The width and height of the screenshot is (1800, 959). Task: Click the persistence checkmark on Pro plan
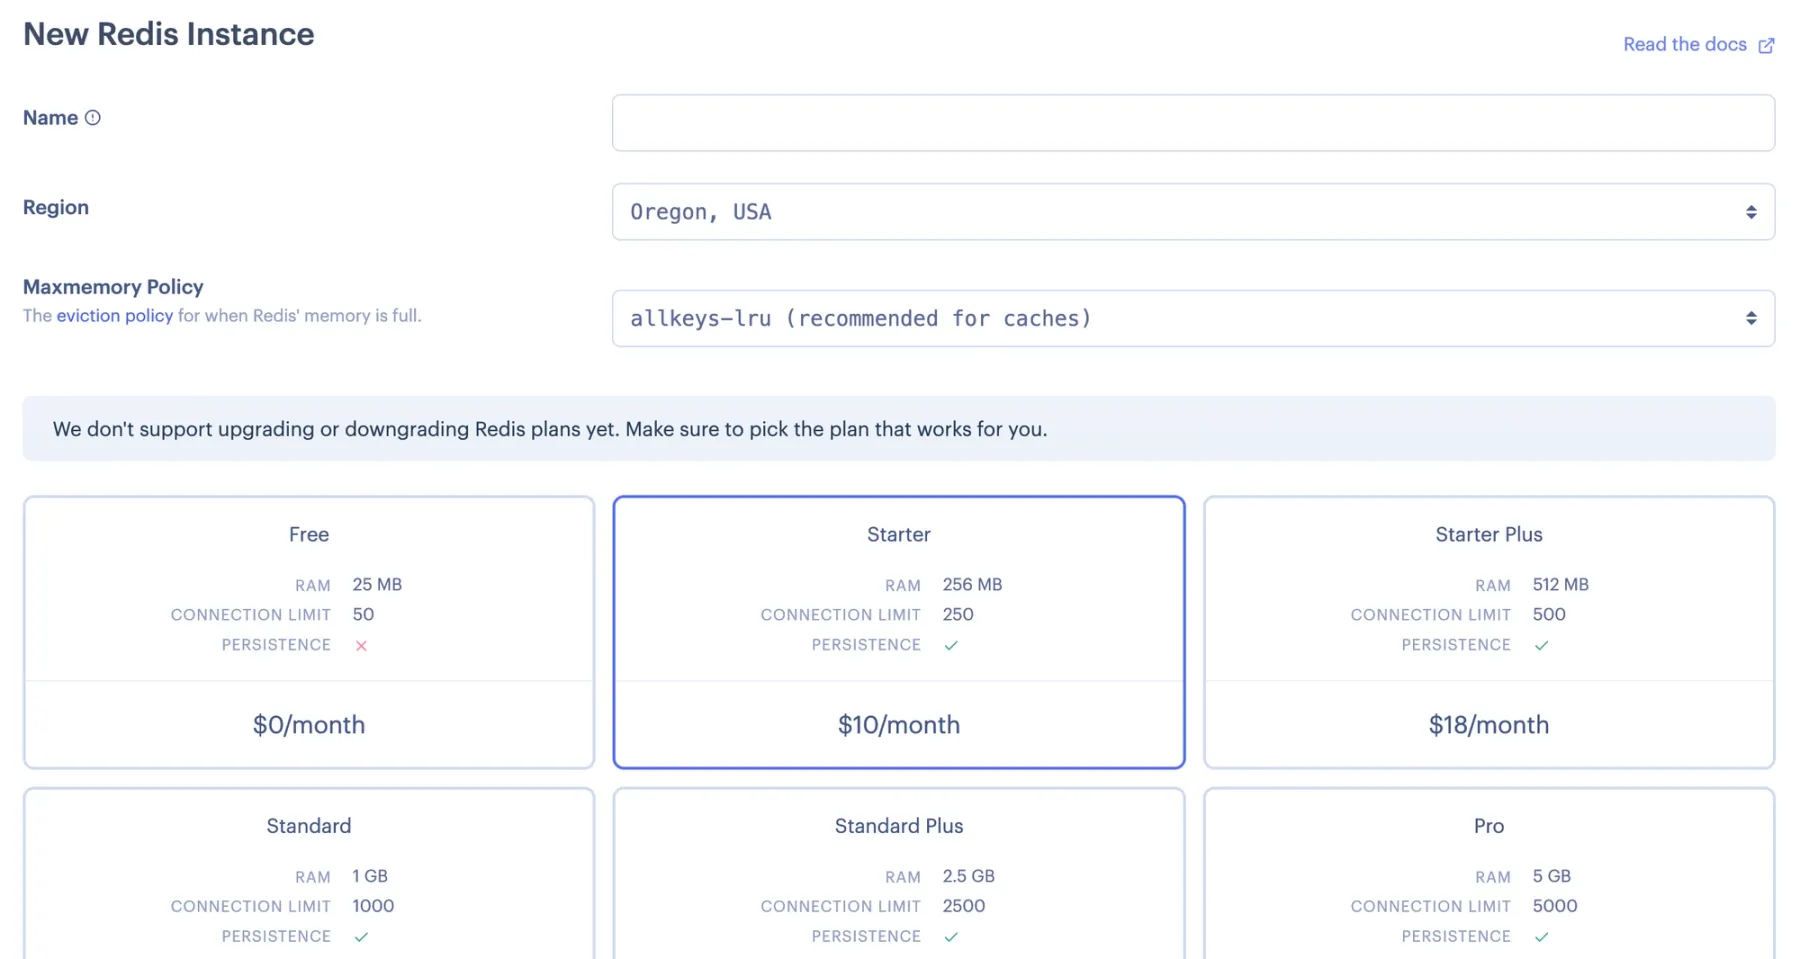pos(1541,936)
